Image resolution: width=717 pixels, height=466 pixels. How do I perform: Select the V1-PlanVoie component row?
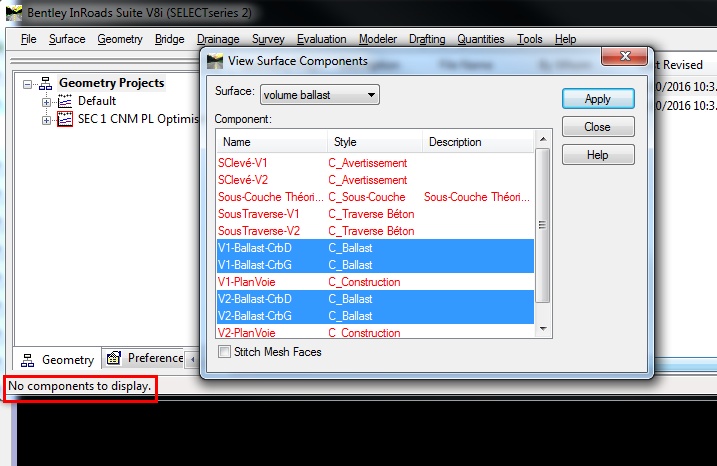click(375, 282)
